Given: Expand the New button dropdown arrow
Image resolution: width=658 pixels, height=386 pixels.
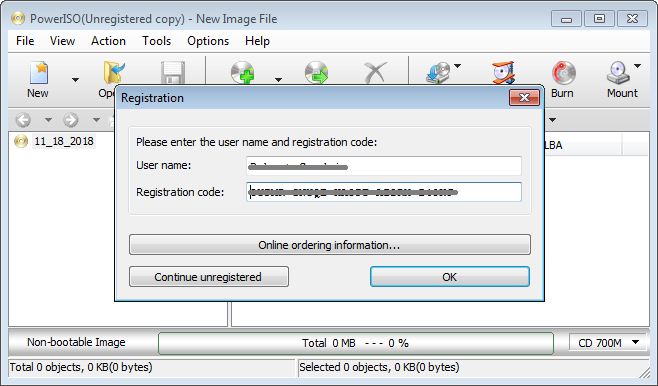Looking at the screenshot, I should click(75, 80).
